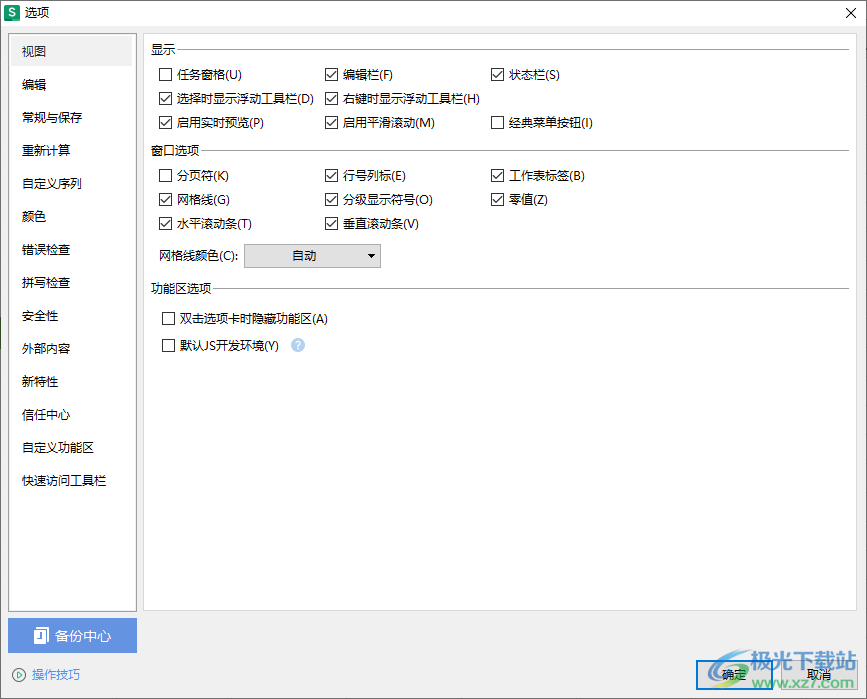Open the 操作技巧 link
Viewport: 867px width, 699px height.
56,675
